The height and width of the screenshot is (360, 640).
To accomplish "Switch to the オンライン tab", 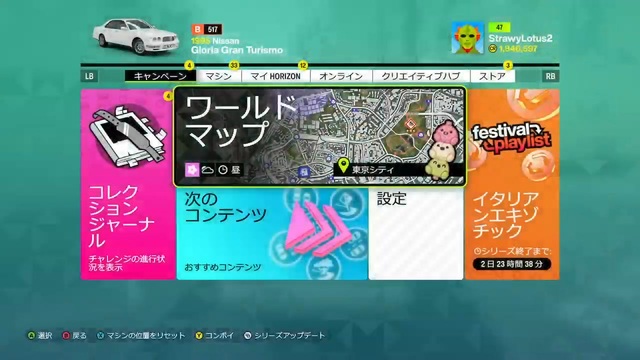I will click(341, 76).
